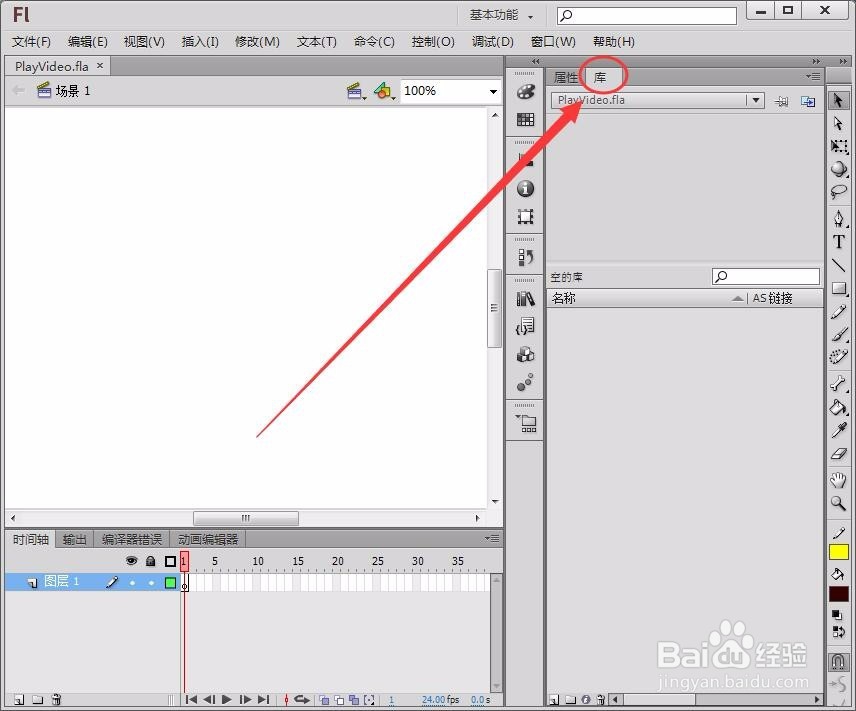This screenshot has width=856, height=711.
Task: Pin current library button
Action: [x=782, y=101]
